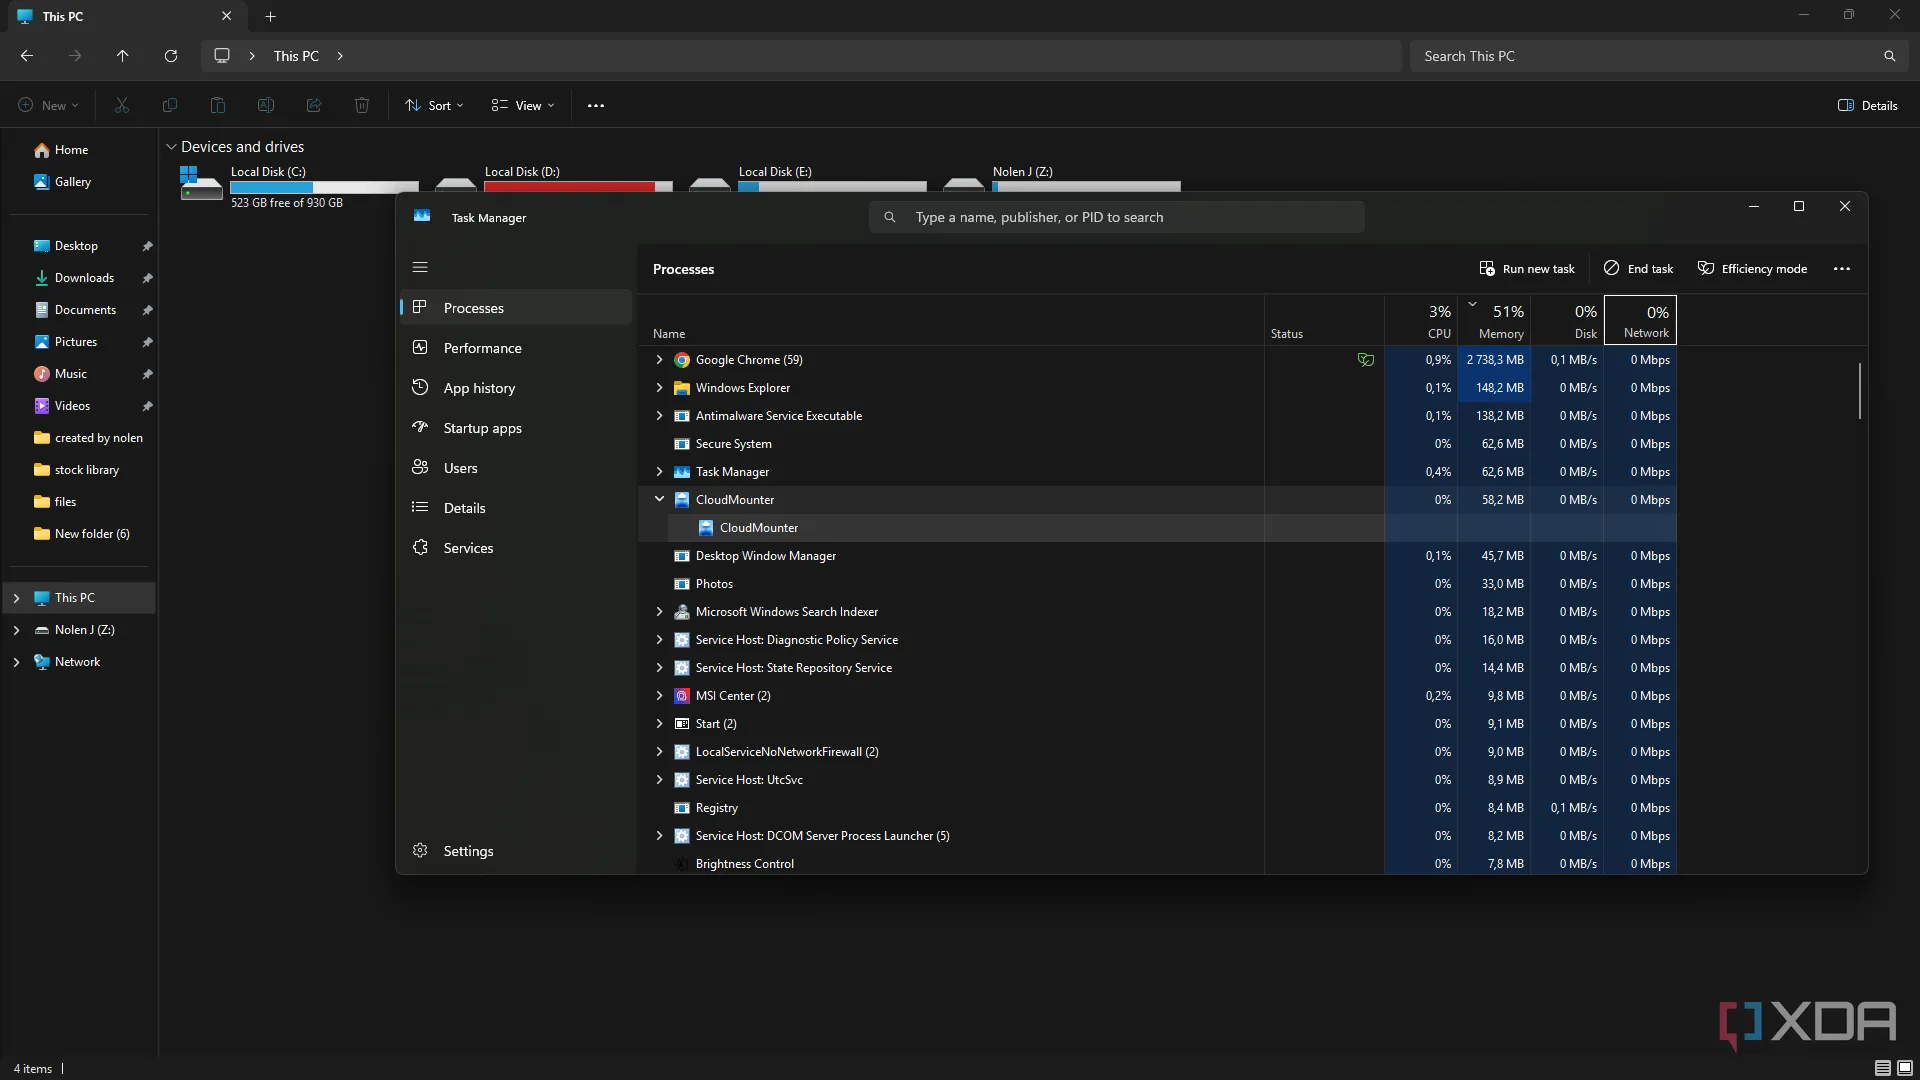Click the child CloudMounter process icon
Screen dimensions: 1920x1080
coord(706,528)
